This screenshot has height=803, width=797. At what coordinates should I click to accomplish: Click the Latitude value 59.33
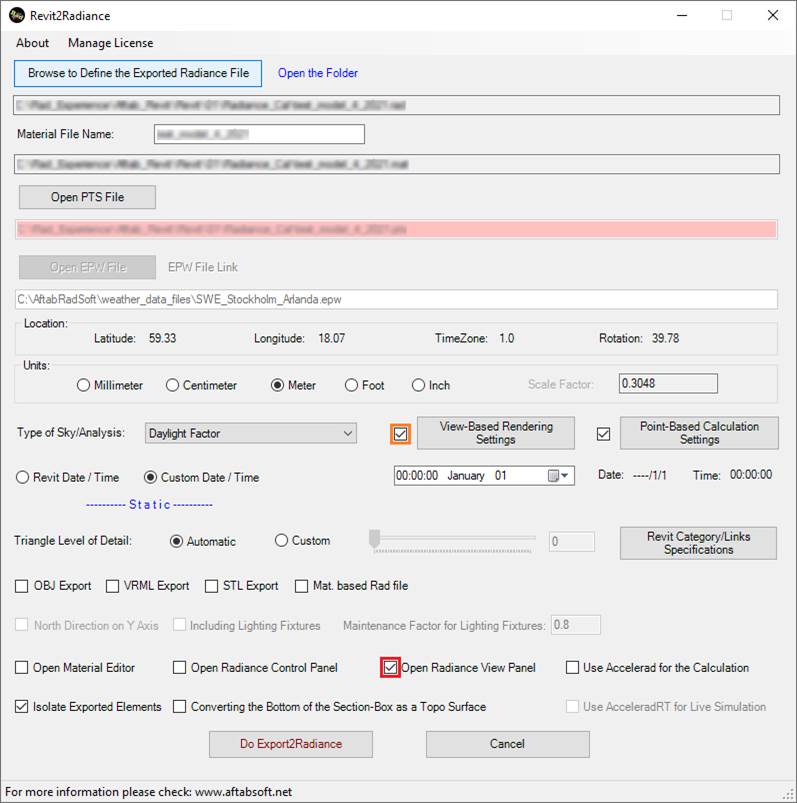click(162, 338)
